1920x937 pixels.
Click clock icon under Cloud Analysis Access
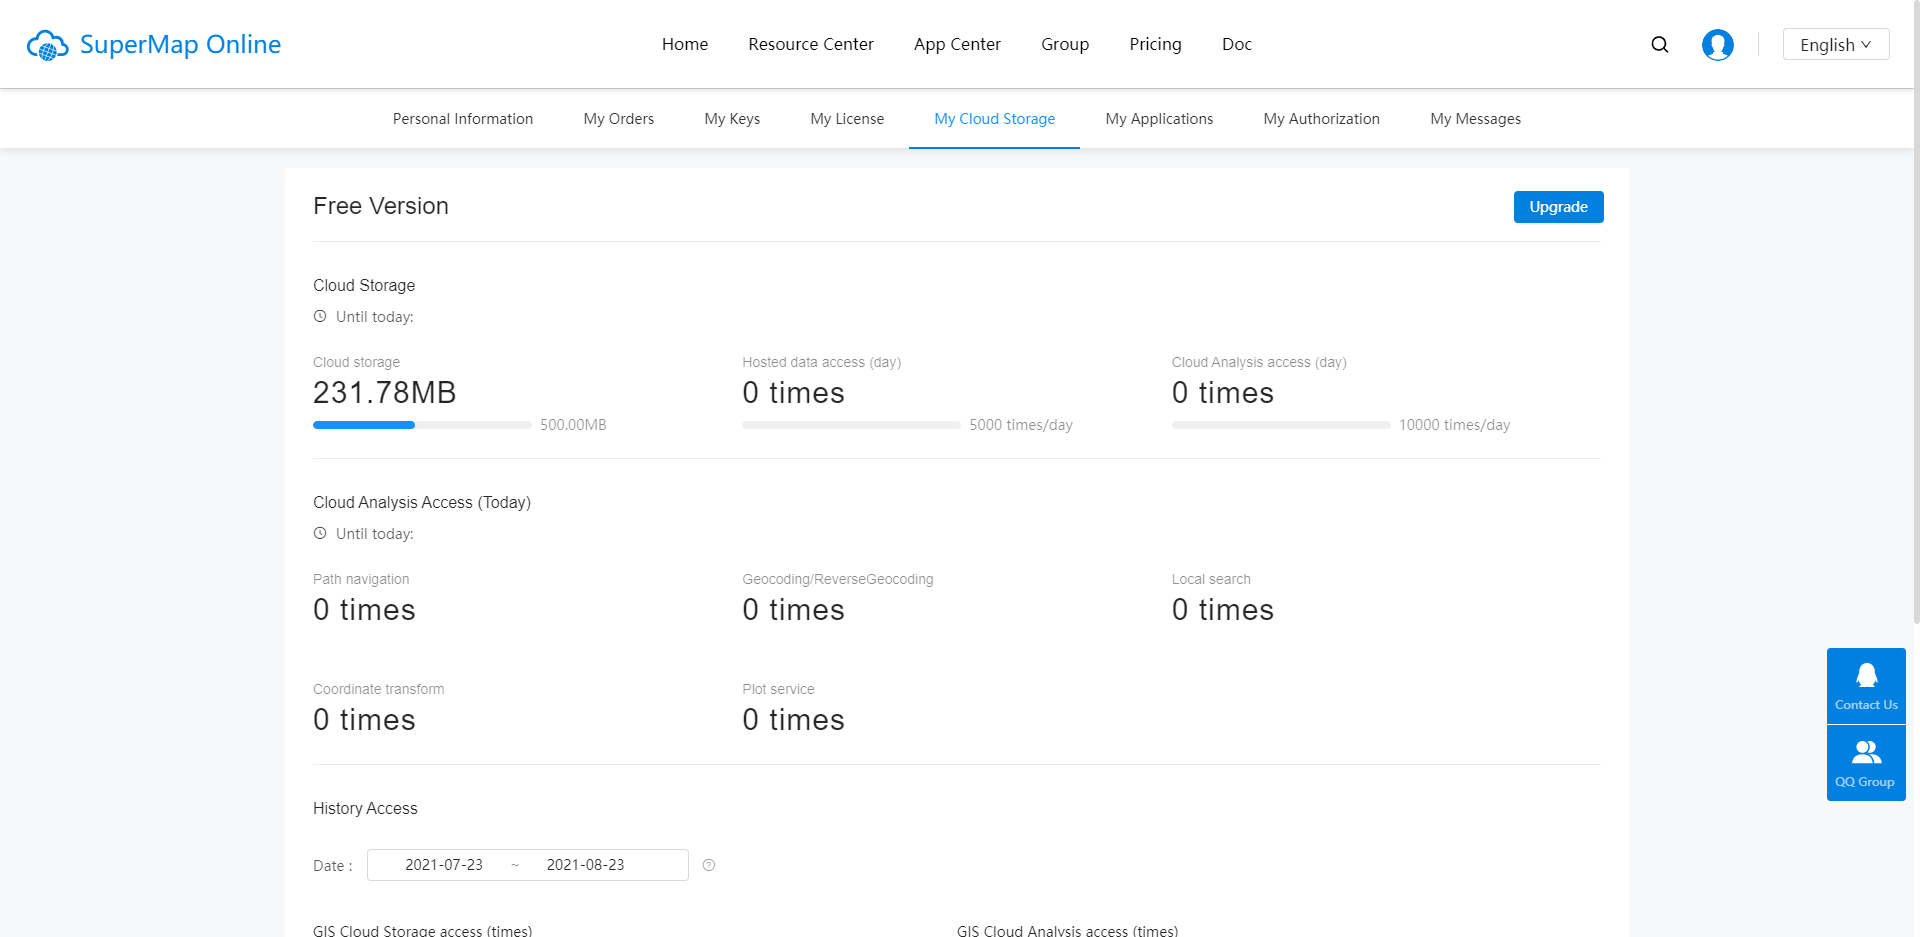pyautogui.click(x=320, y=533)
